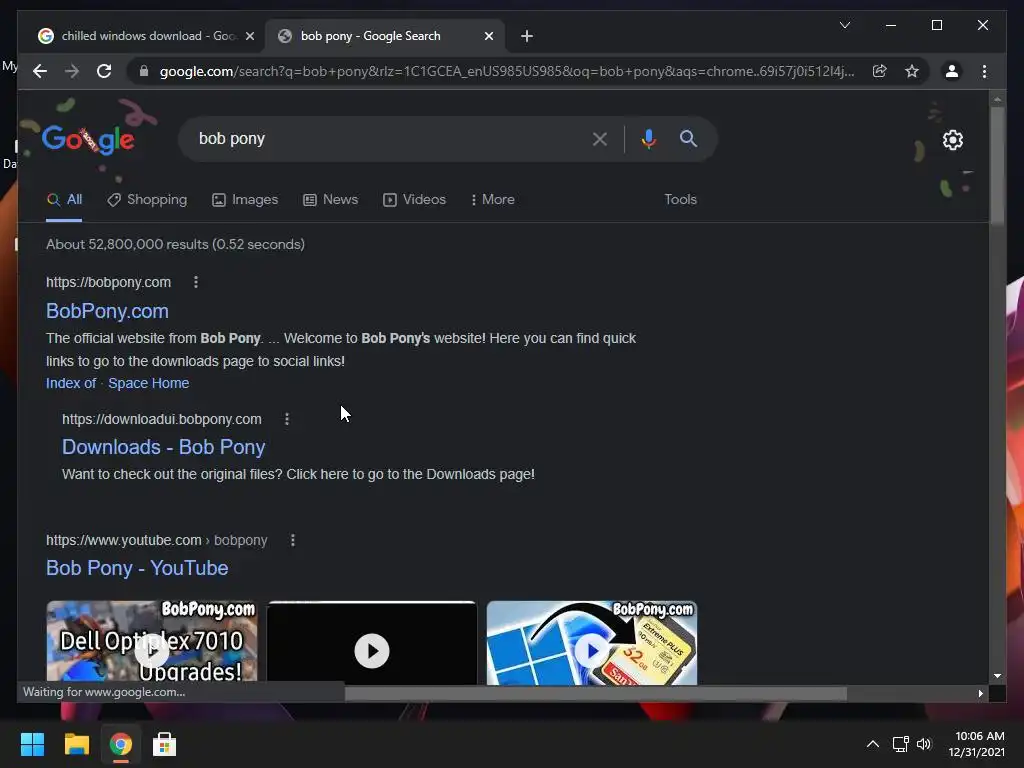
Task: Click the horizontal scrollbar right arrow
Action: coord(980,694)
